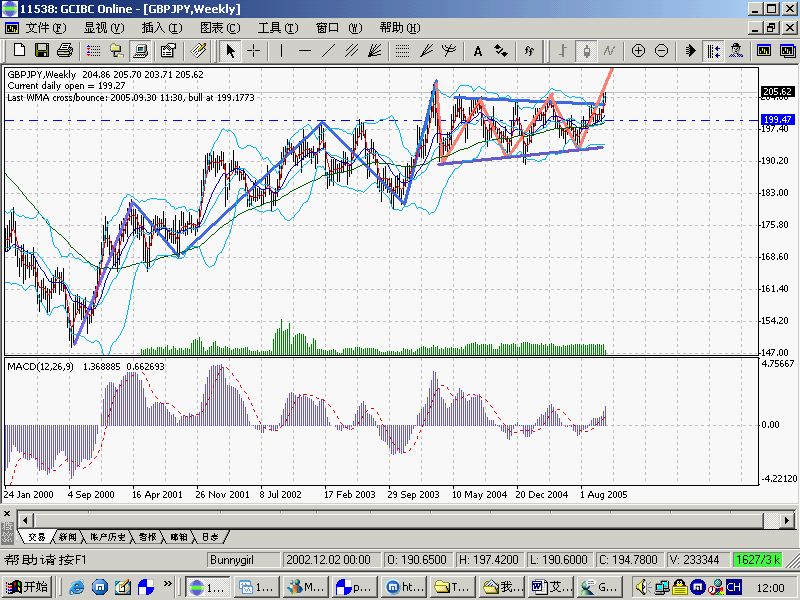Click the Save floppy disk icon
This screenshot has width=800, height=600.
tap(42, 51)
